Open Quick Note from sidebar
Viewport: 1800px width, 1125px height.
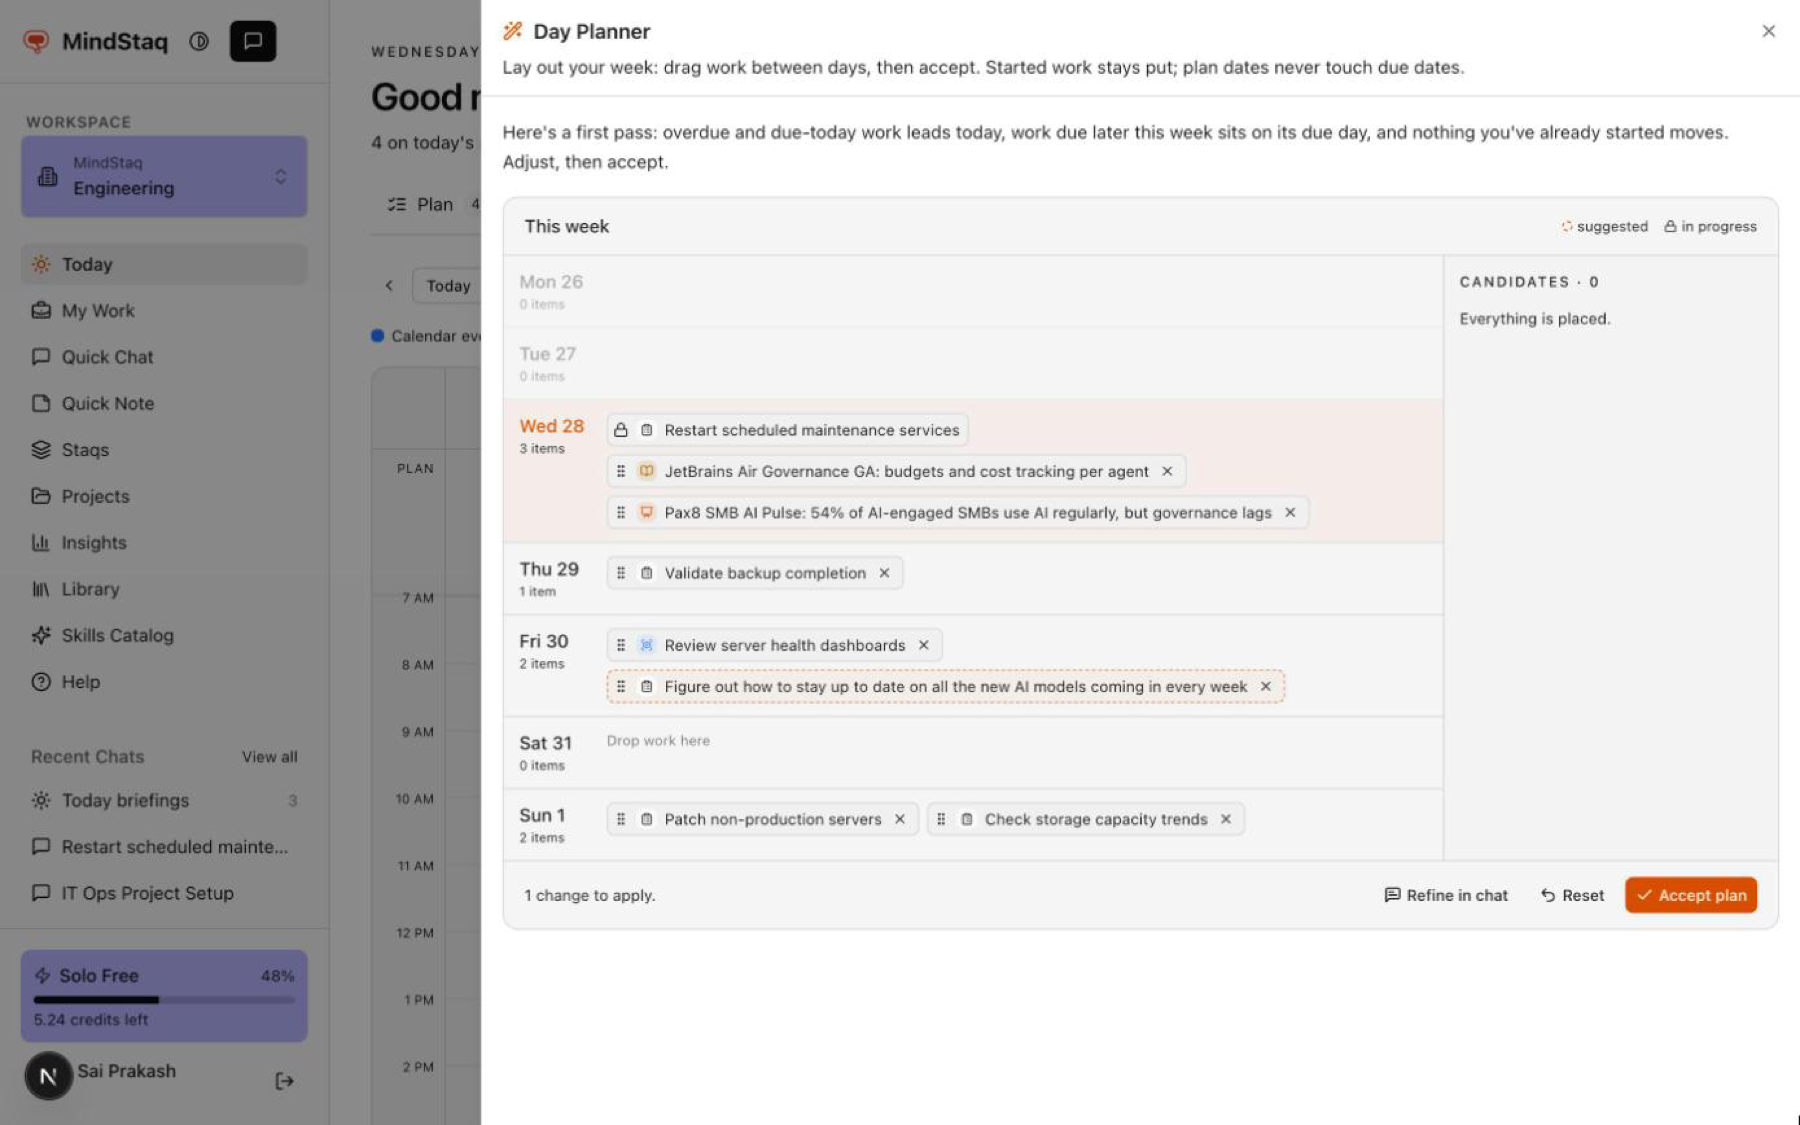point(164,403)
